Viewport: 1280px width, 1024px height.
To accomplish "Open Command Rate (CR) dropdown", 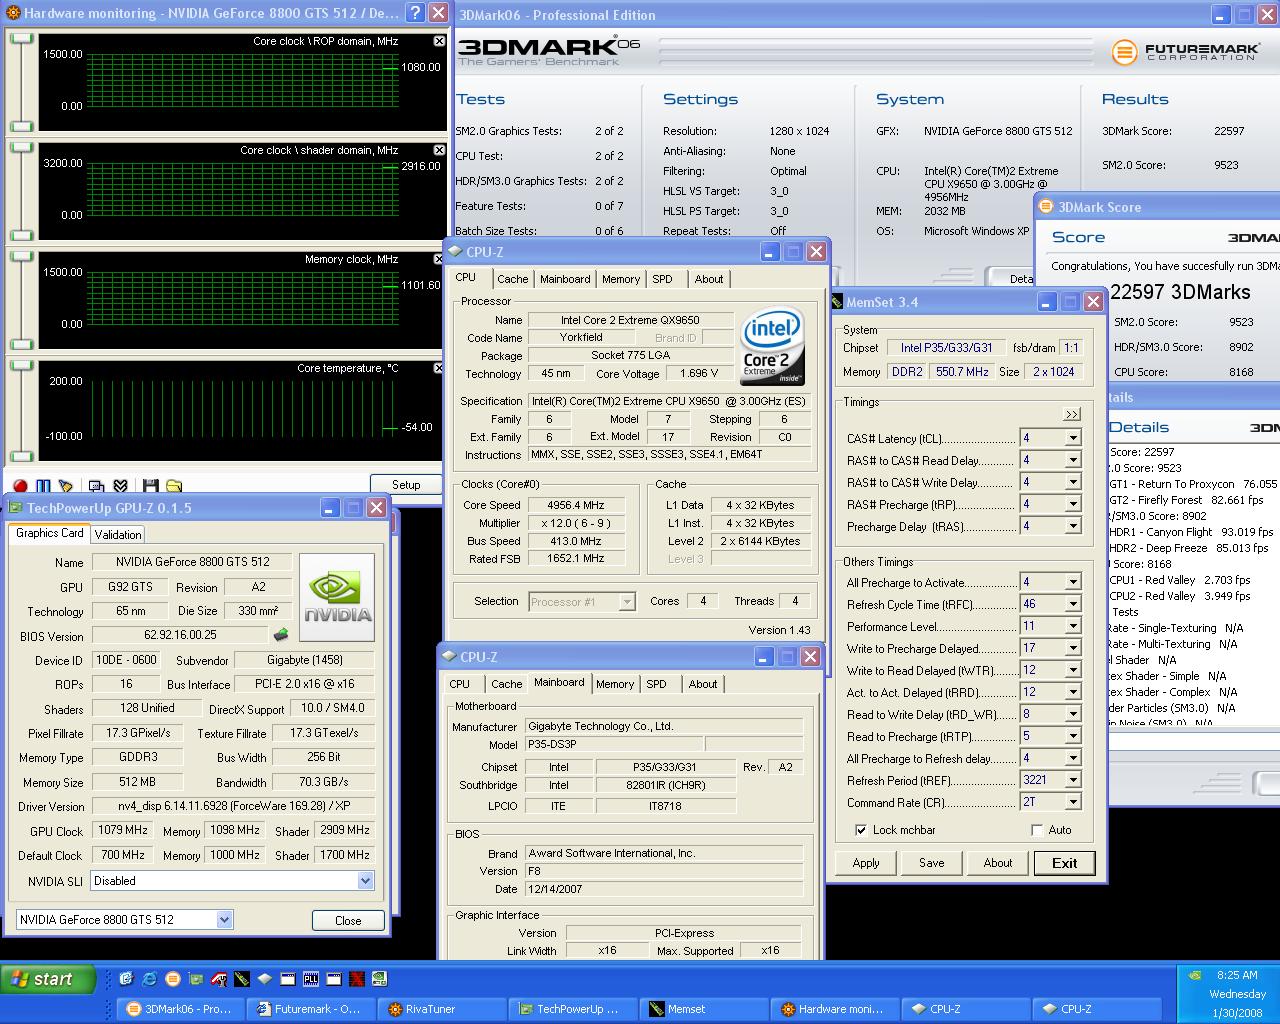I will coord(1073,802).
